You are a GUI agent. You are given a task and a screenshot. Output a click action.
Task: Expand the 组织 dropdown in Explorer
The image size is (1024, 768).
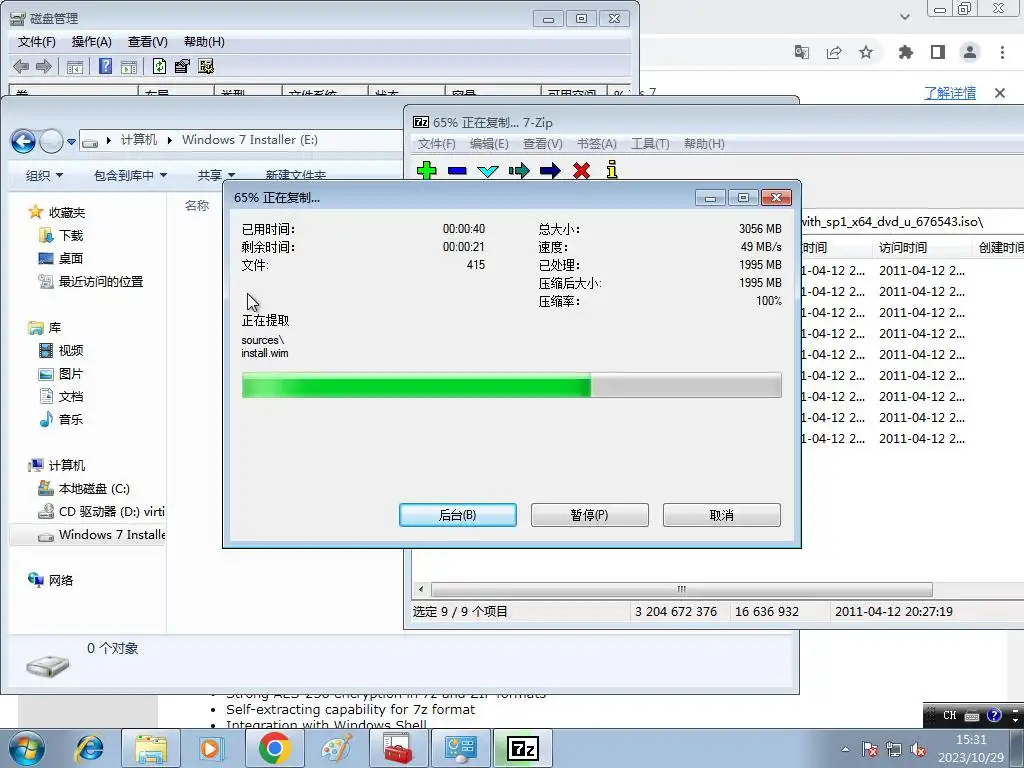(44, 175)
